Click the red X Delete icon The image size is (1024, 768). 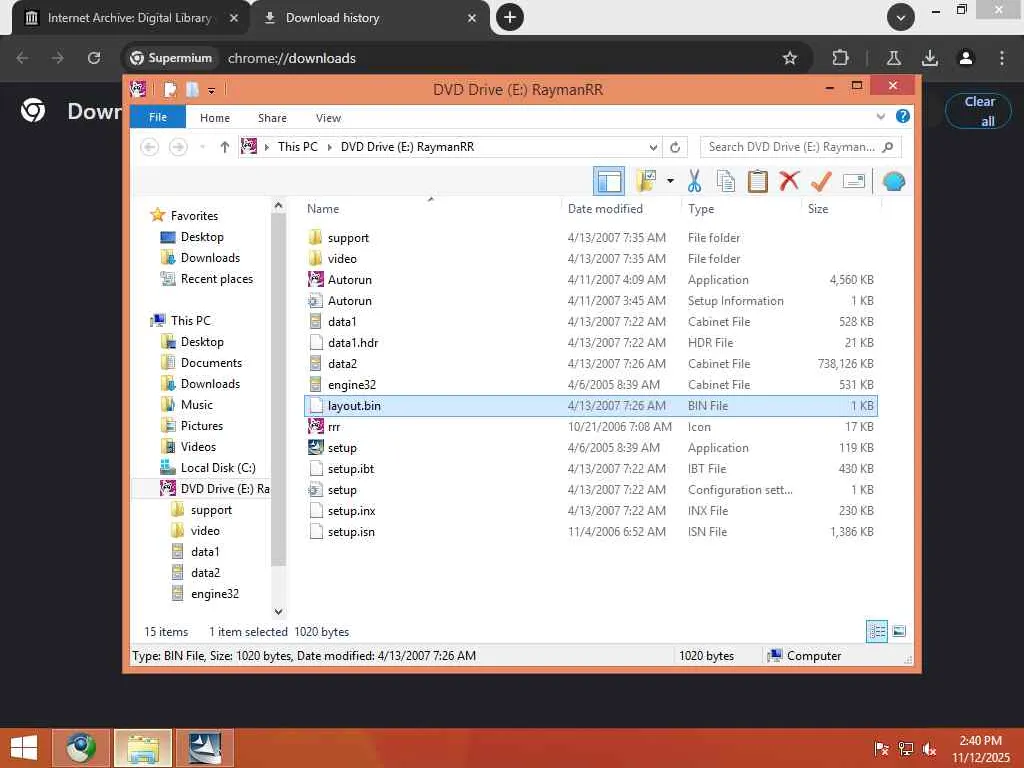point(789,181)
